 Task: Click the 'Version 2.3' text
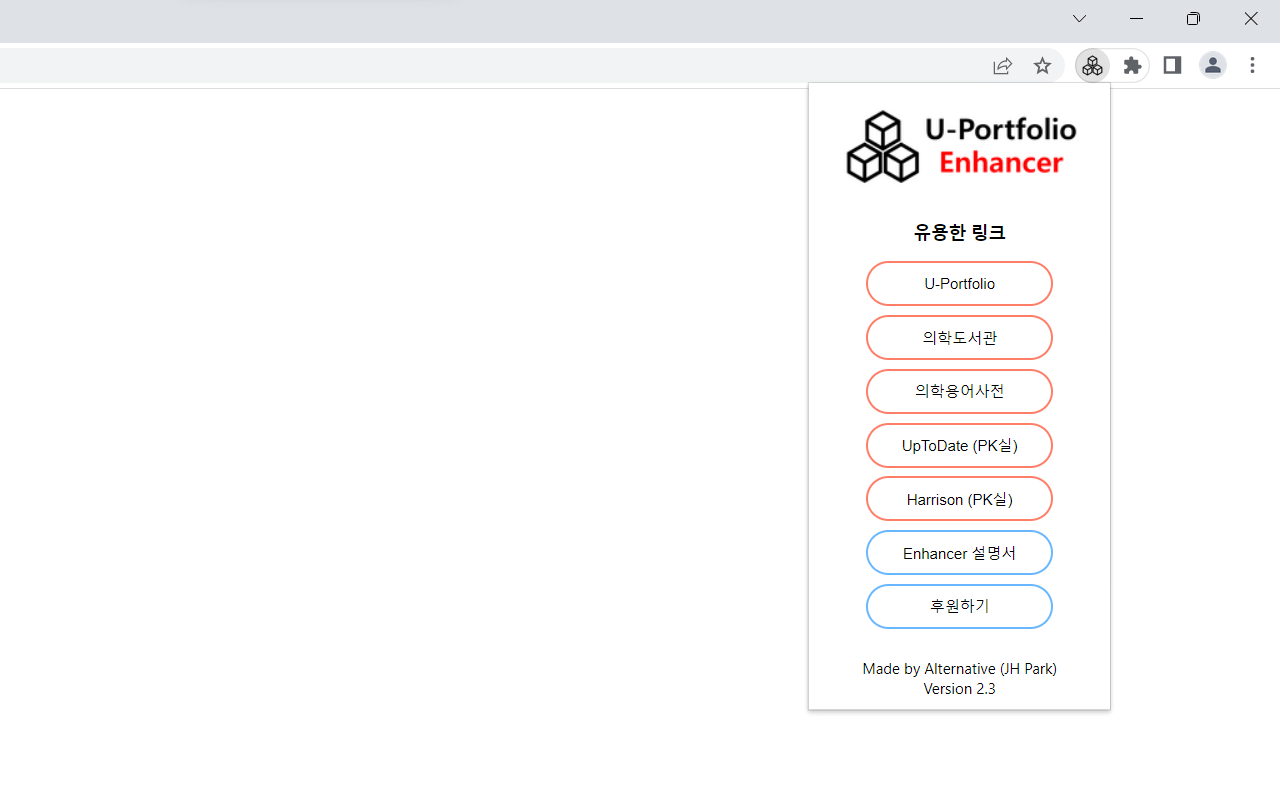[x=959, y=689]
